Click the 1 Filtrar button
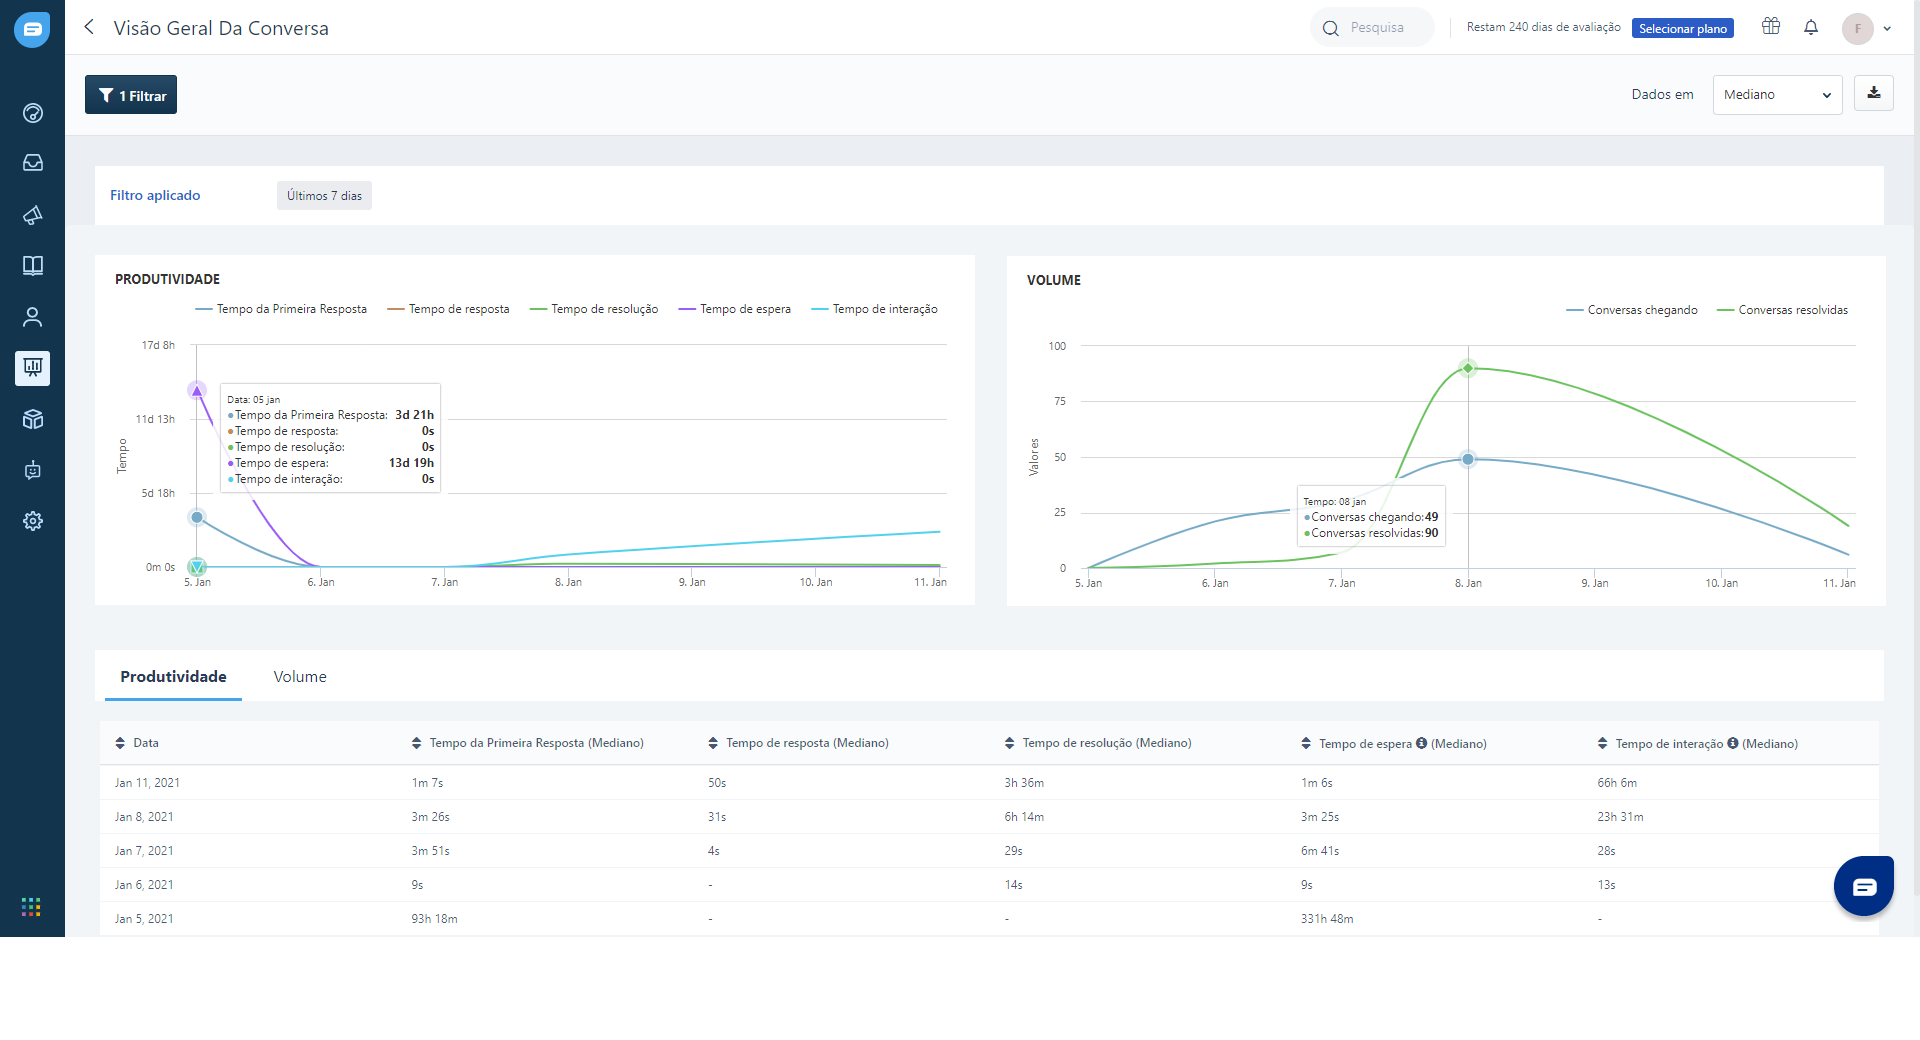Image resolution: width=1920 pixels, height=1040 pixels. [x=131, y=95]
